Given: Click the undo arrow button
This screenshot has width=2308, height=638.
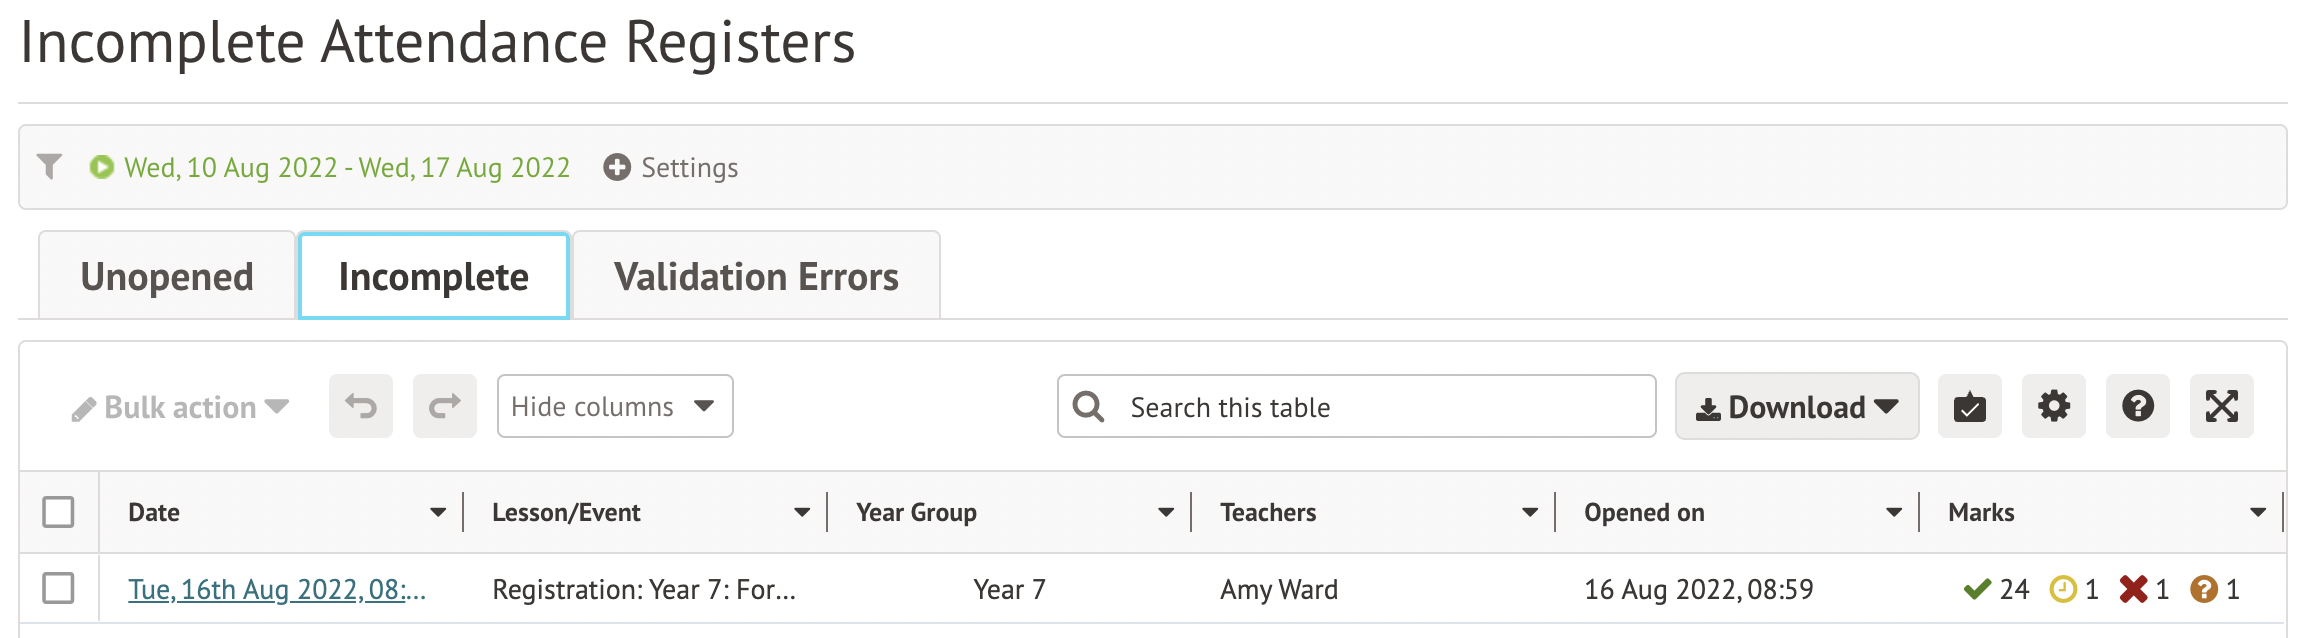Looking at the screenshot, I should click(361, 406).
